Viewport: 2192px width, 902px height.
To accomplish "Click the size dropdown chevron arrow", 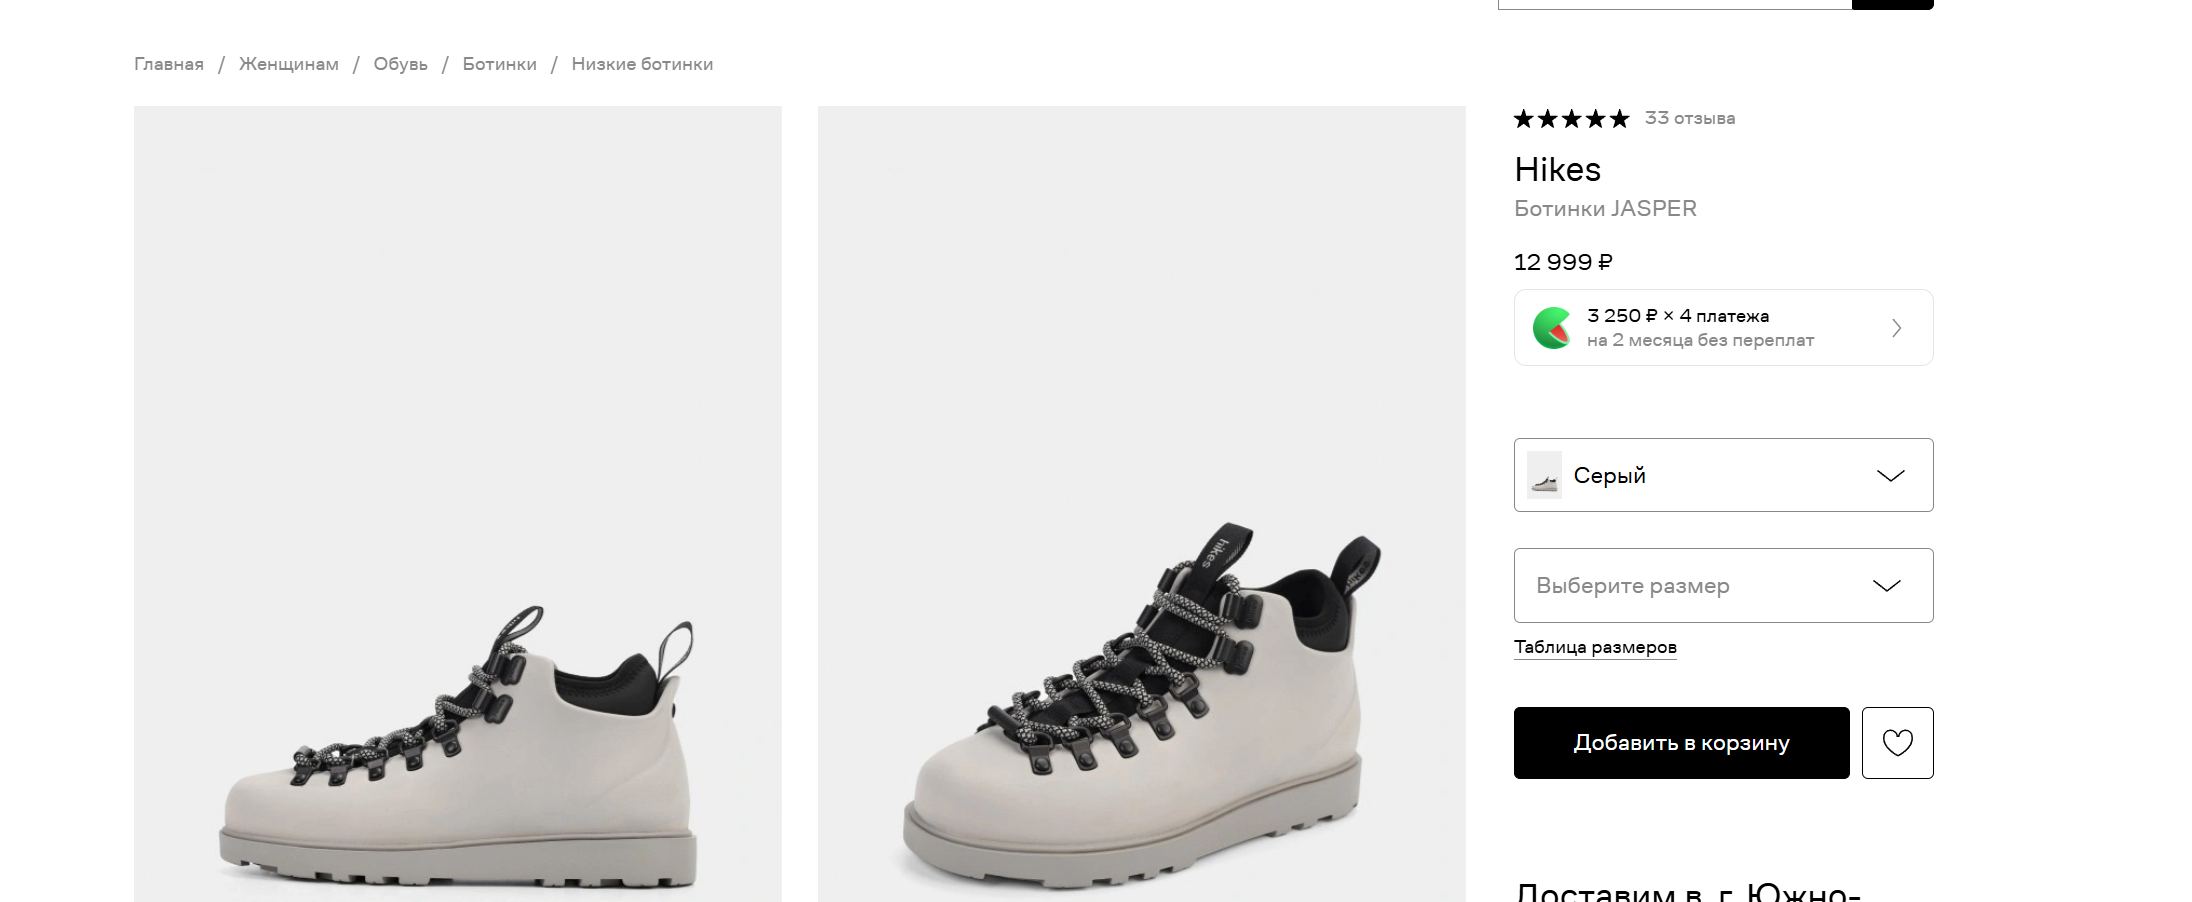I will click(1886, 586).
